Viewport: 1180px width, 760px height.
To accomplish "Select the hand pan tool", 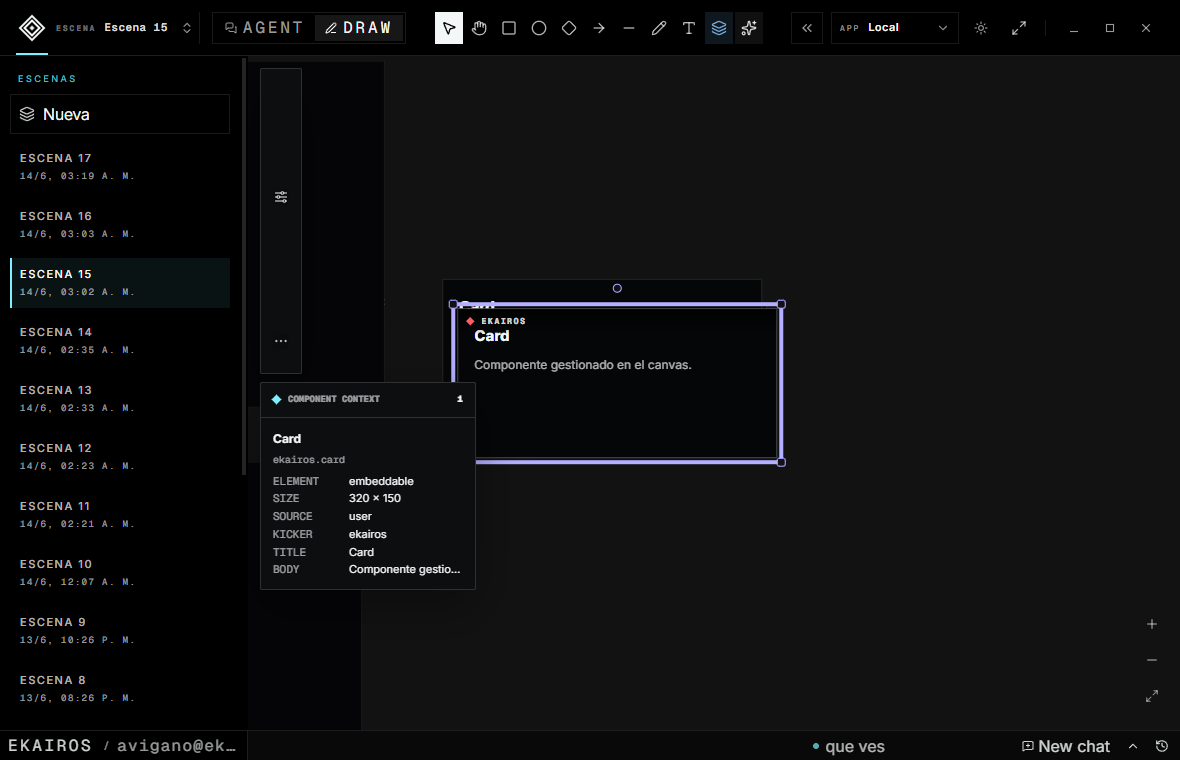I will coord(479,28).
